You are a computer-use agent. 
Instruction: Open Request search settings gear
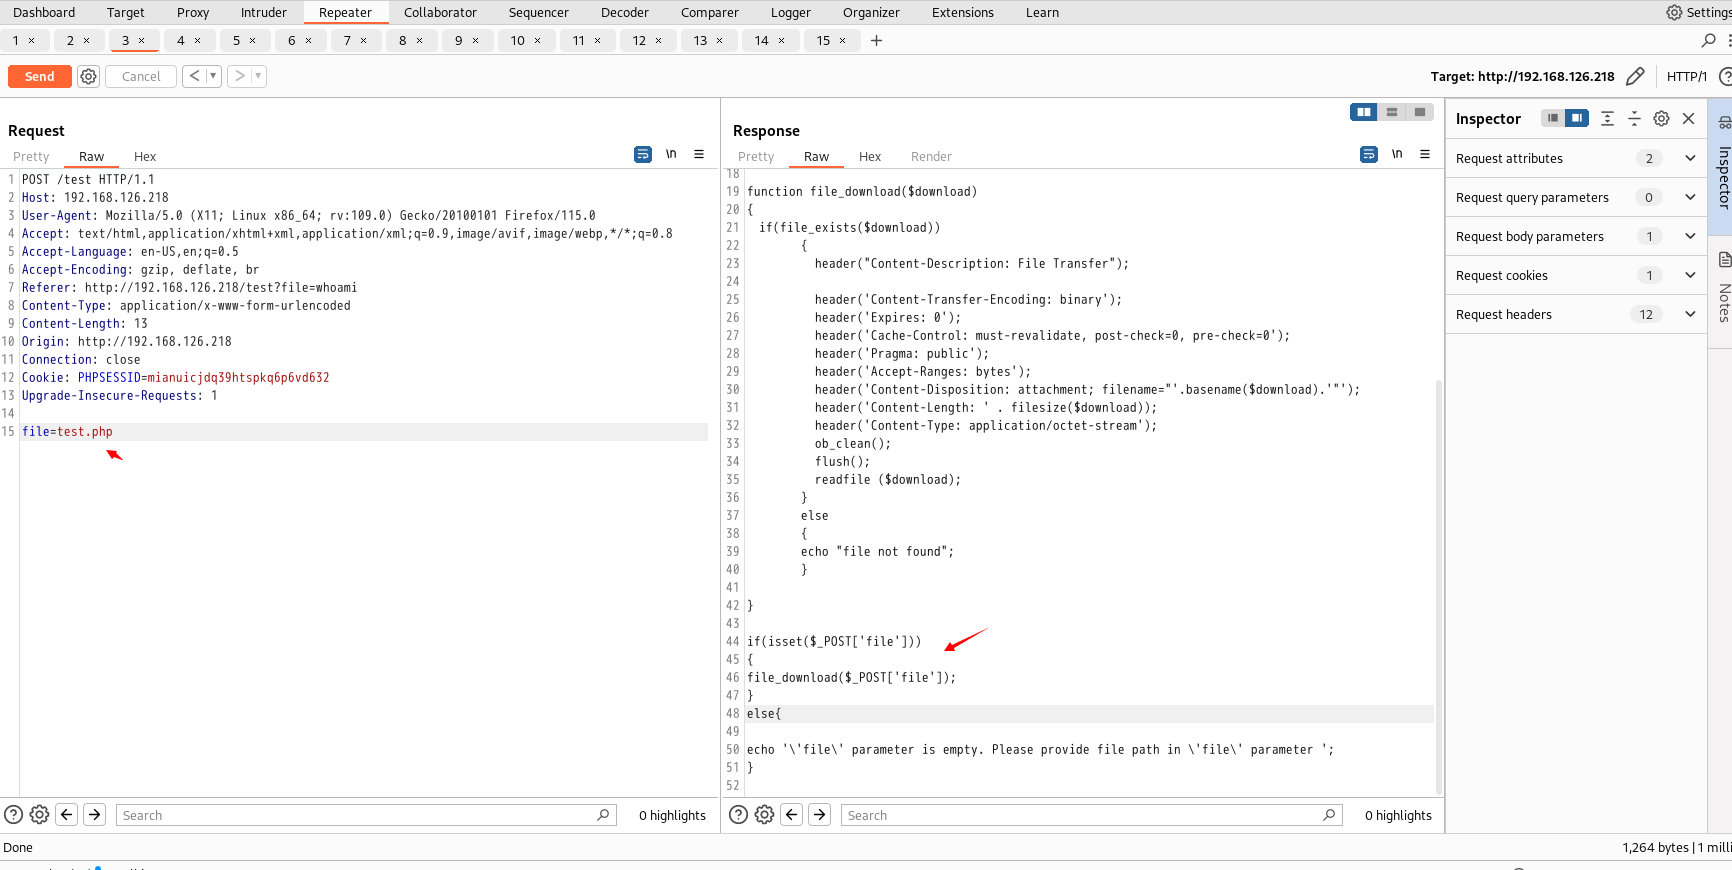[x=39, y=815]
